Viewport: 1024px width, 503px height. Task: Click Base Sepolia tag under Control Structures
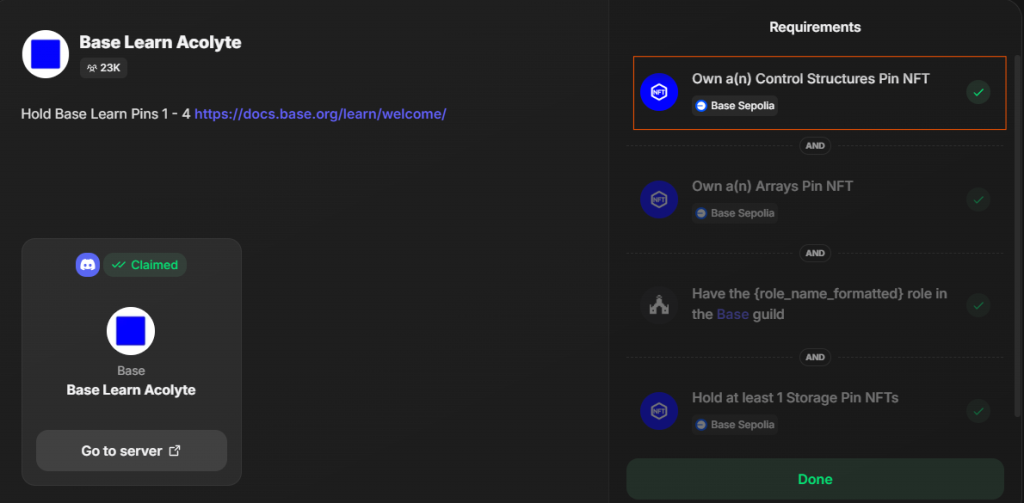pos(735,105)
